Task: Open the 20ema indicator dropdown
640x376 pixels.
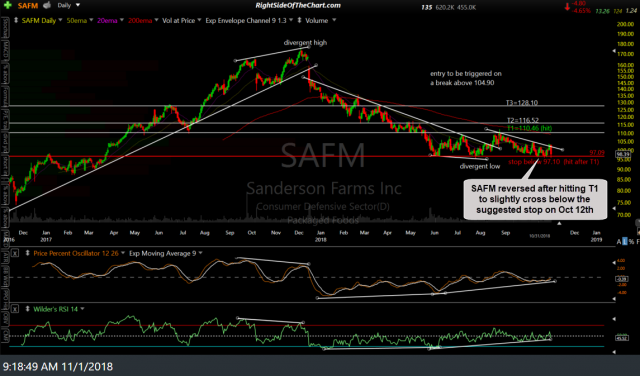Action: coord(121,20)
